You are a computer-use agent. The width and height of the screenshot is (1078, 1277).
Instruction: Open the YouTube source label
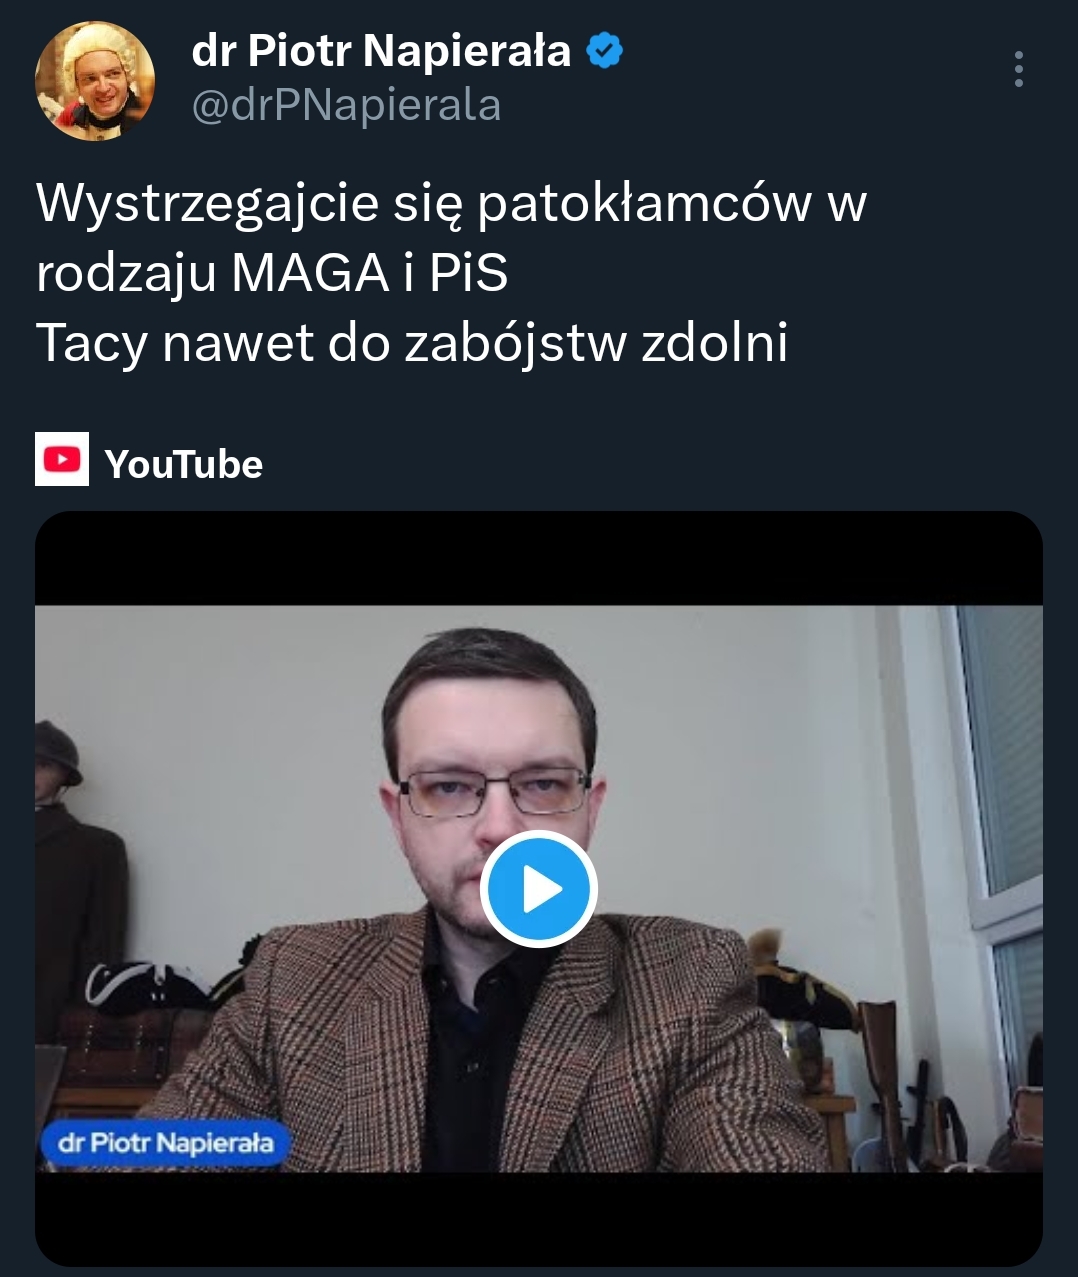(x=183, y=464)
